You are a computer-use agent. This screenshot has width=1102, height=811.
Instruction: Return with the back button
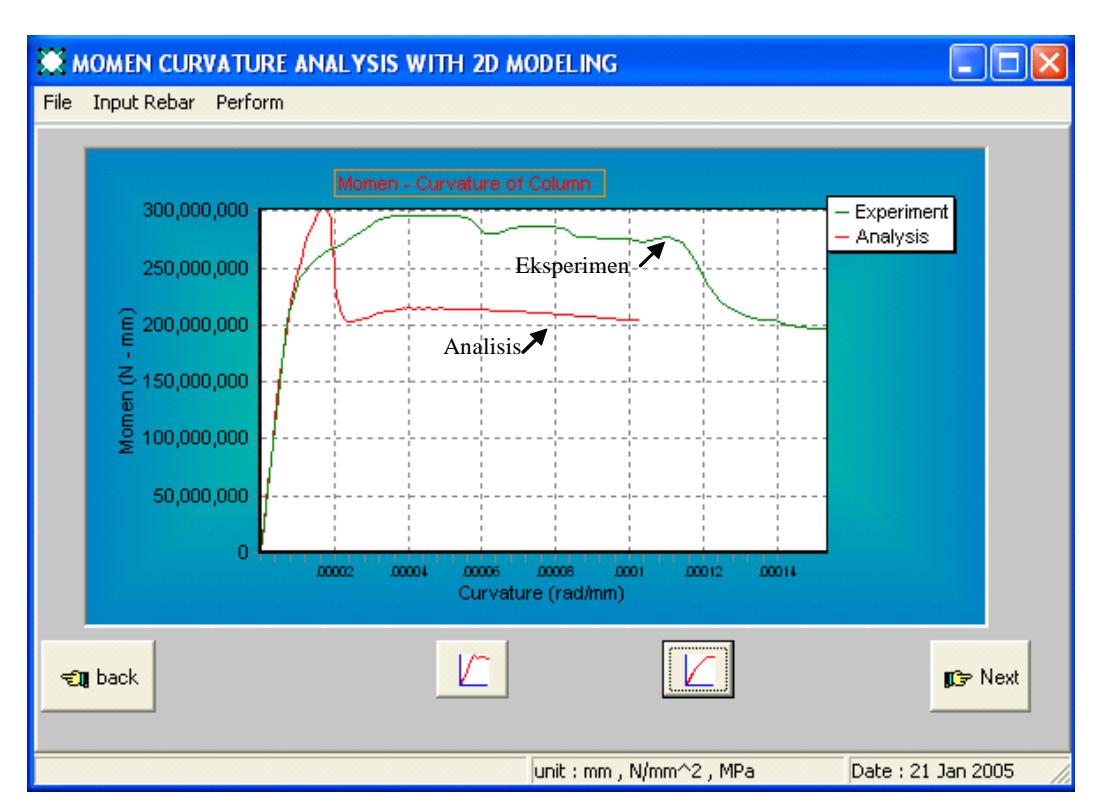click(x=98, y=676)
